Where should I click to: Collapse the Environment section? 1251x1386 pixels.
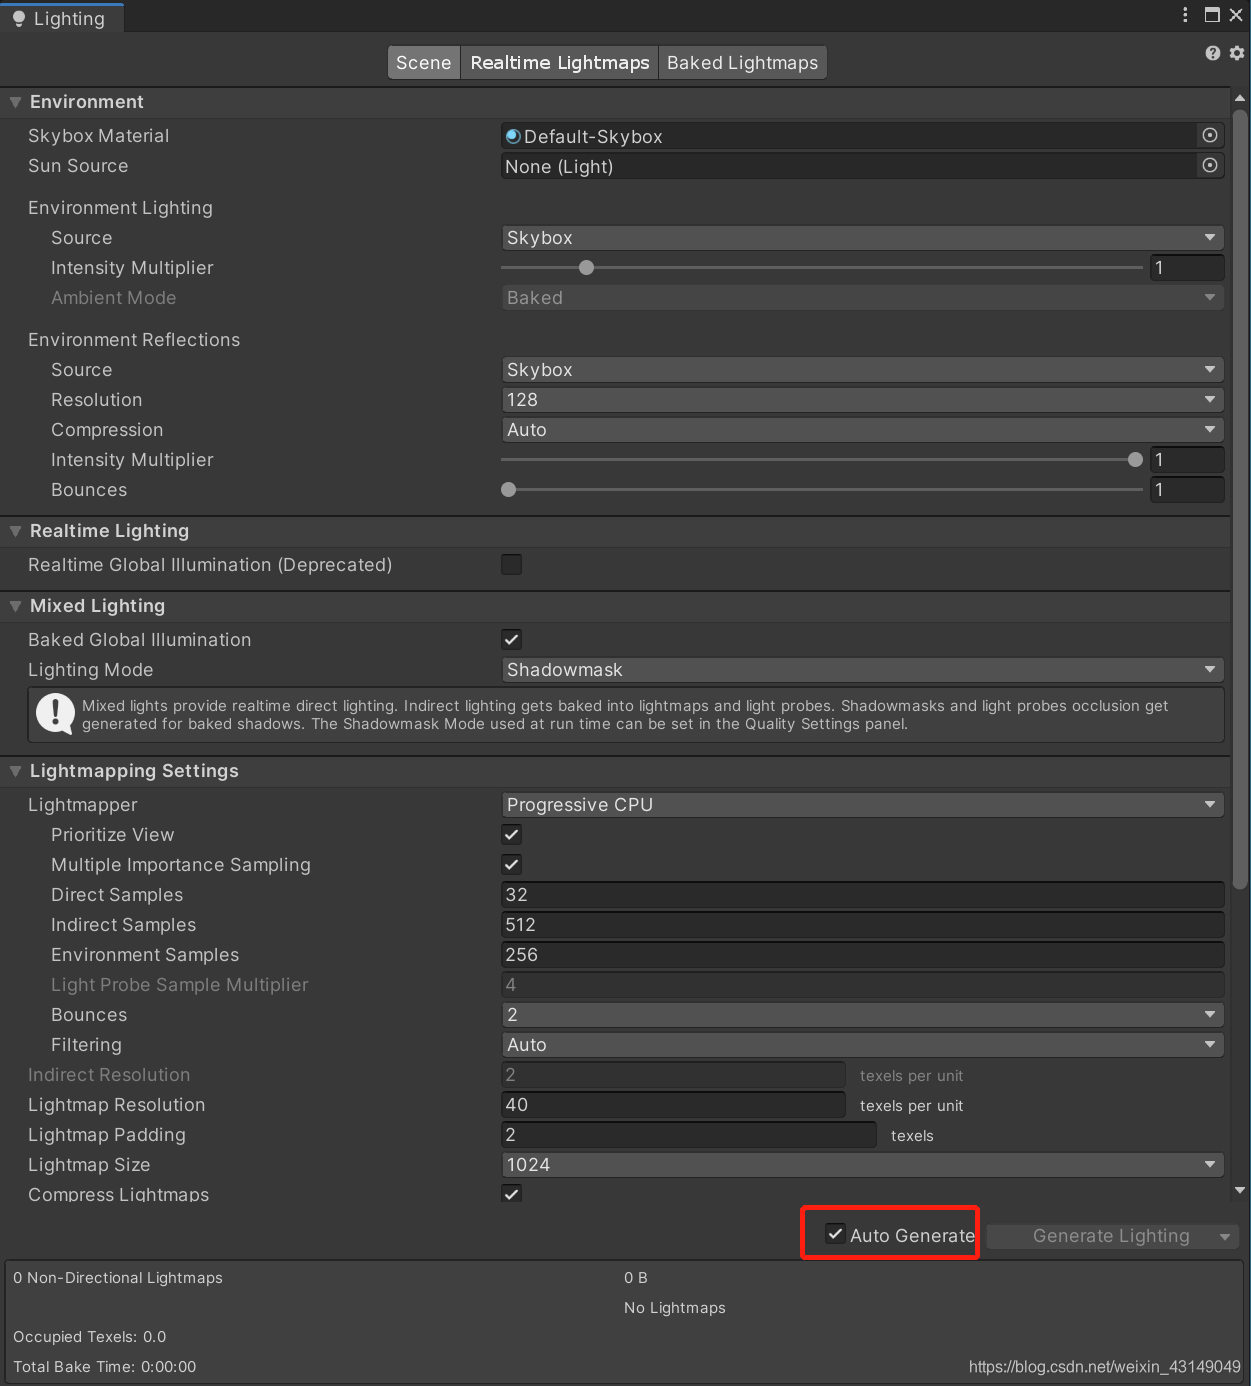[15, 102]
